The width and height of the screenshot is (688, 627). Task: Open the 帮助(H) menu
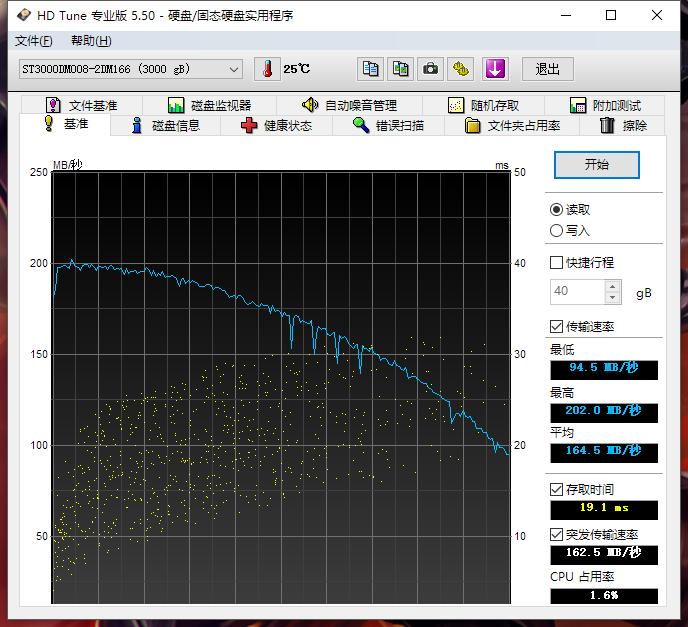[x=91, y=41]
